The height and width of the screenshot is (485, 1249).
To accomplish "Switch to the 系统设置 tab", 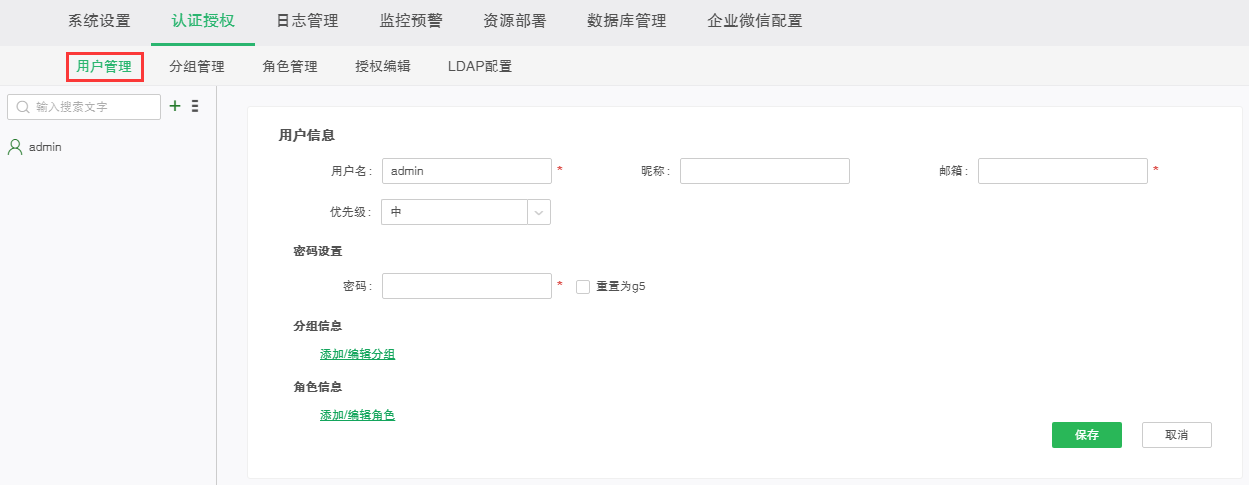I will pos(99,21).
